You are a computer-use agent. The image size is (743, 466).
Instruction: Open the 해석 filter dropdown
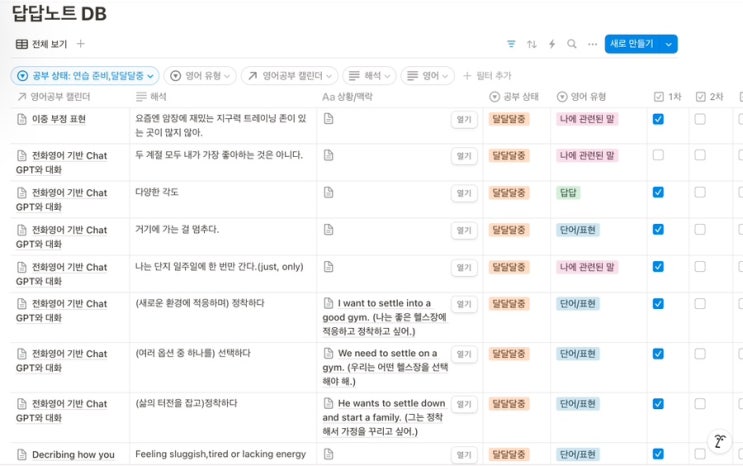[370, 76]
